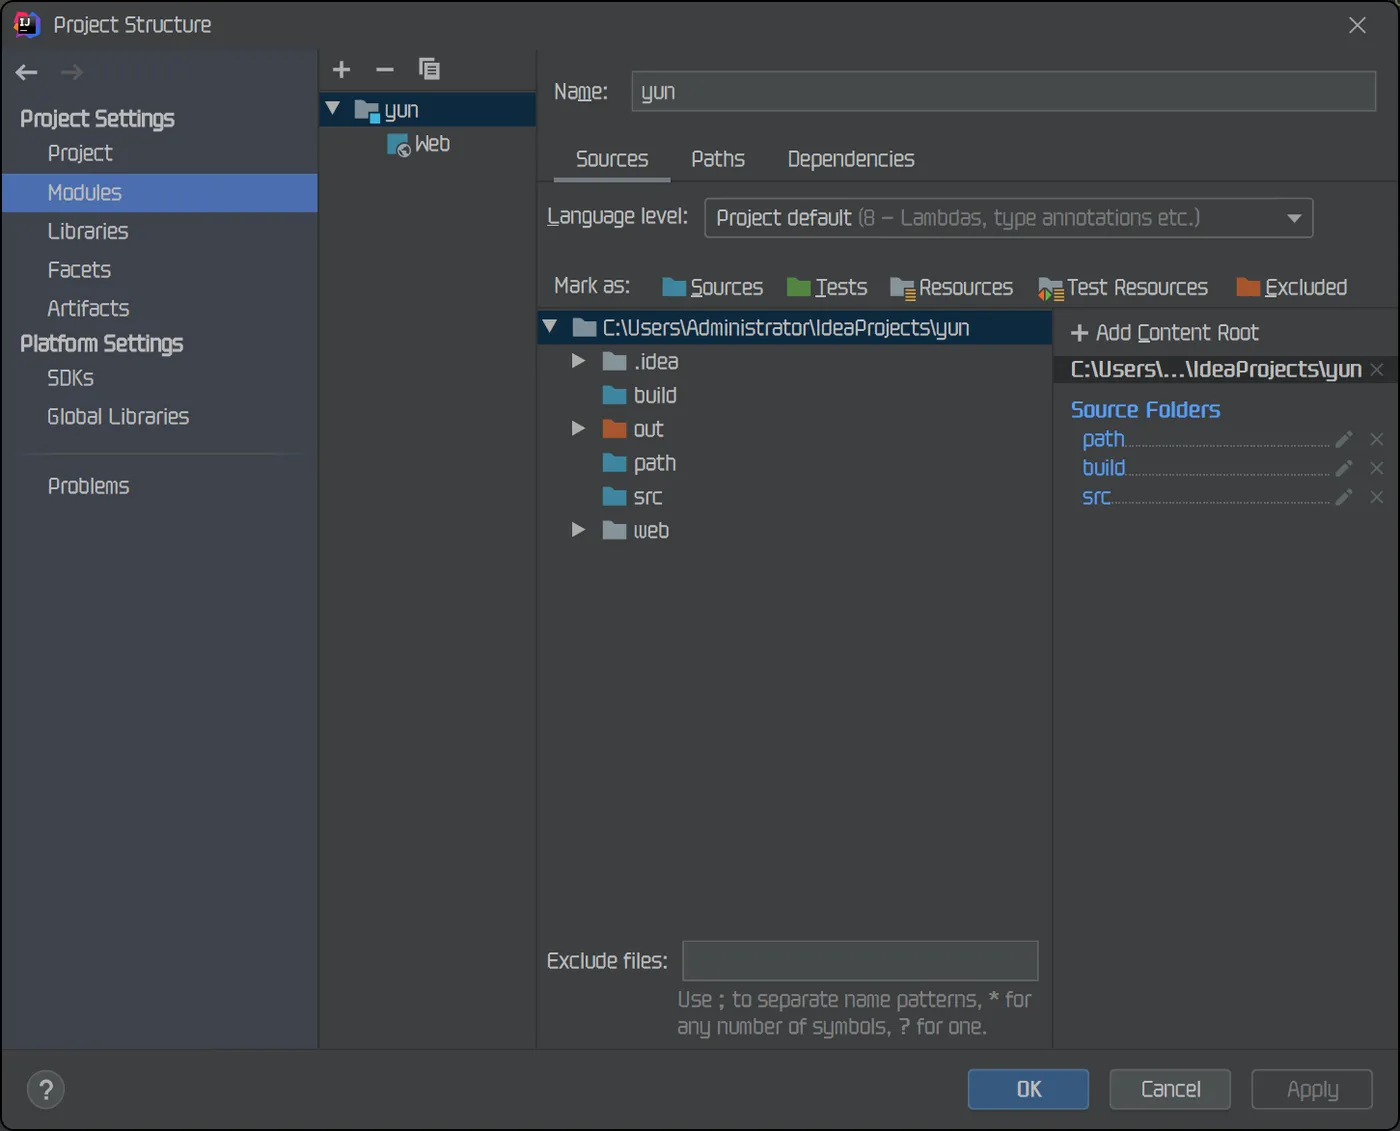Click the Exclude files field
Screen dimensions: 1400x1131
[860, 961]
